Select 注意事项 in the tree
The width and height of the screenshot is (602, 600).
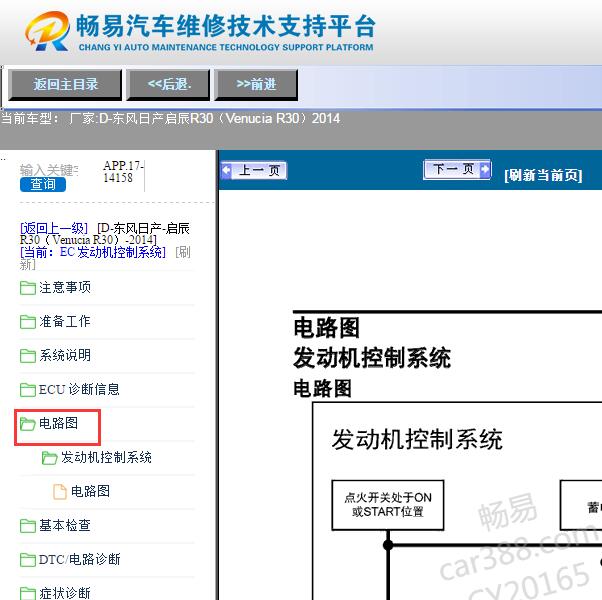click(x=65, y=288)
